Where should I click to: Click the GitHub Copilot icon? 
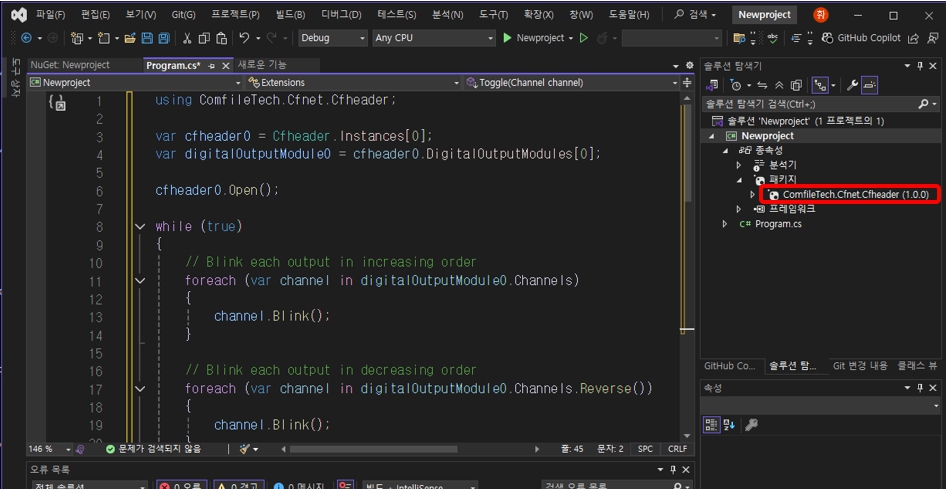click(x=828, y=38)
